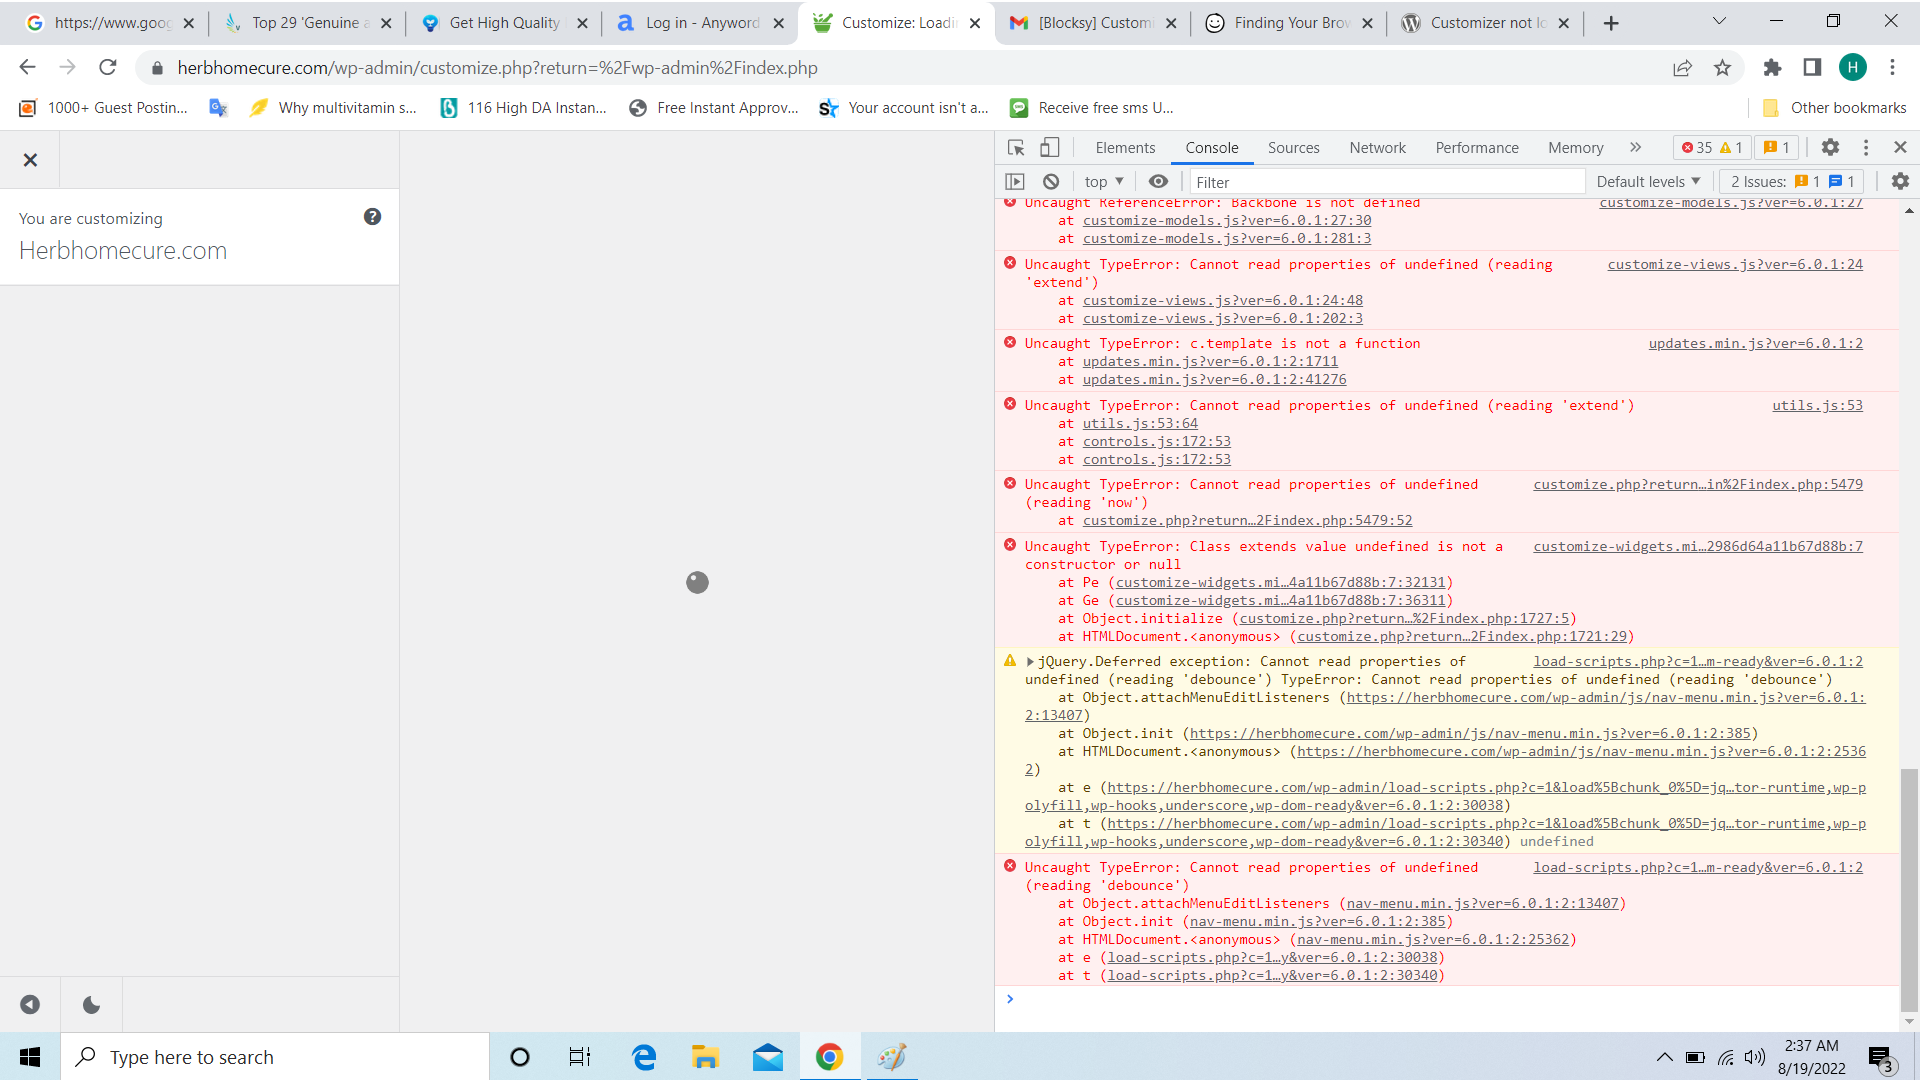Click the inspect element picker icon
The image size is (1920, 1080).
(1016, 148)
